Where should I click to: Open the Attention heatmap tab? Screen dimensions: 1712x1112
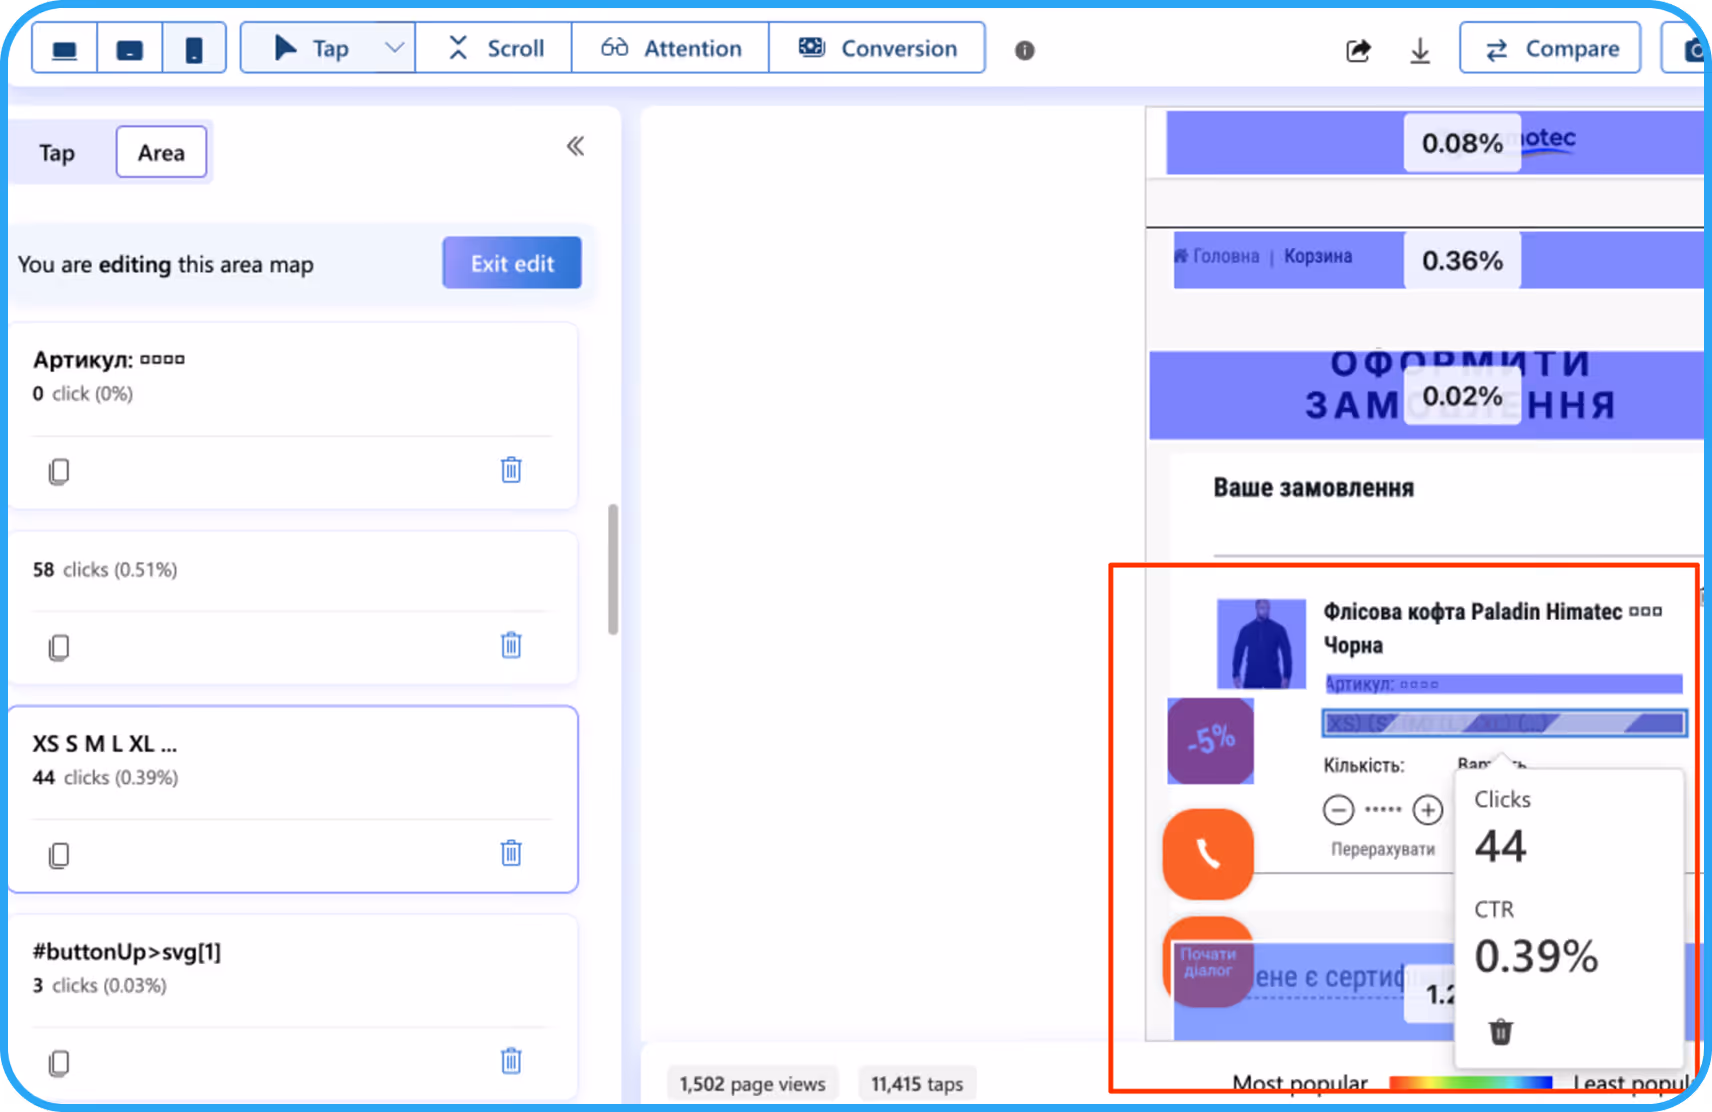coord(671,48)
